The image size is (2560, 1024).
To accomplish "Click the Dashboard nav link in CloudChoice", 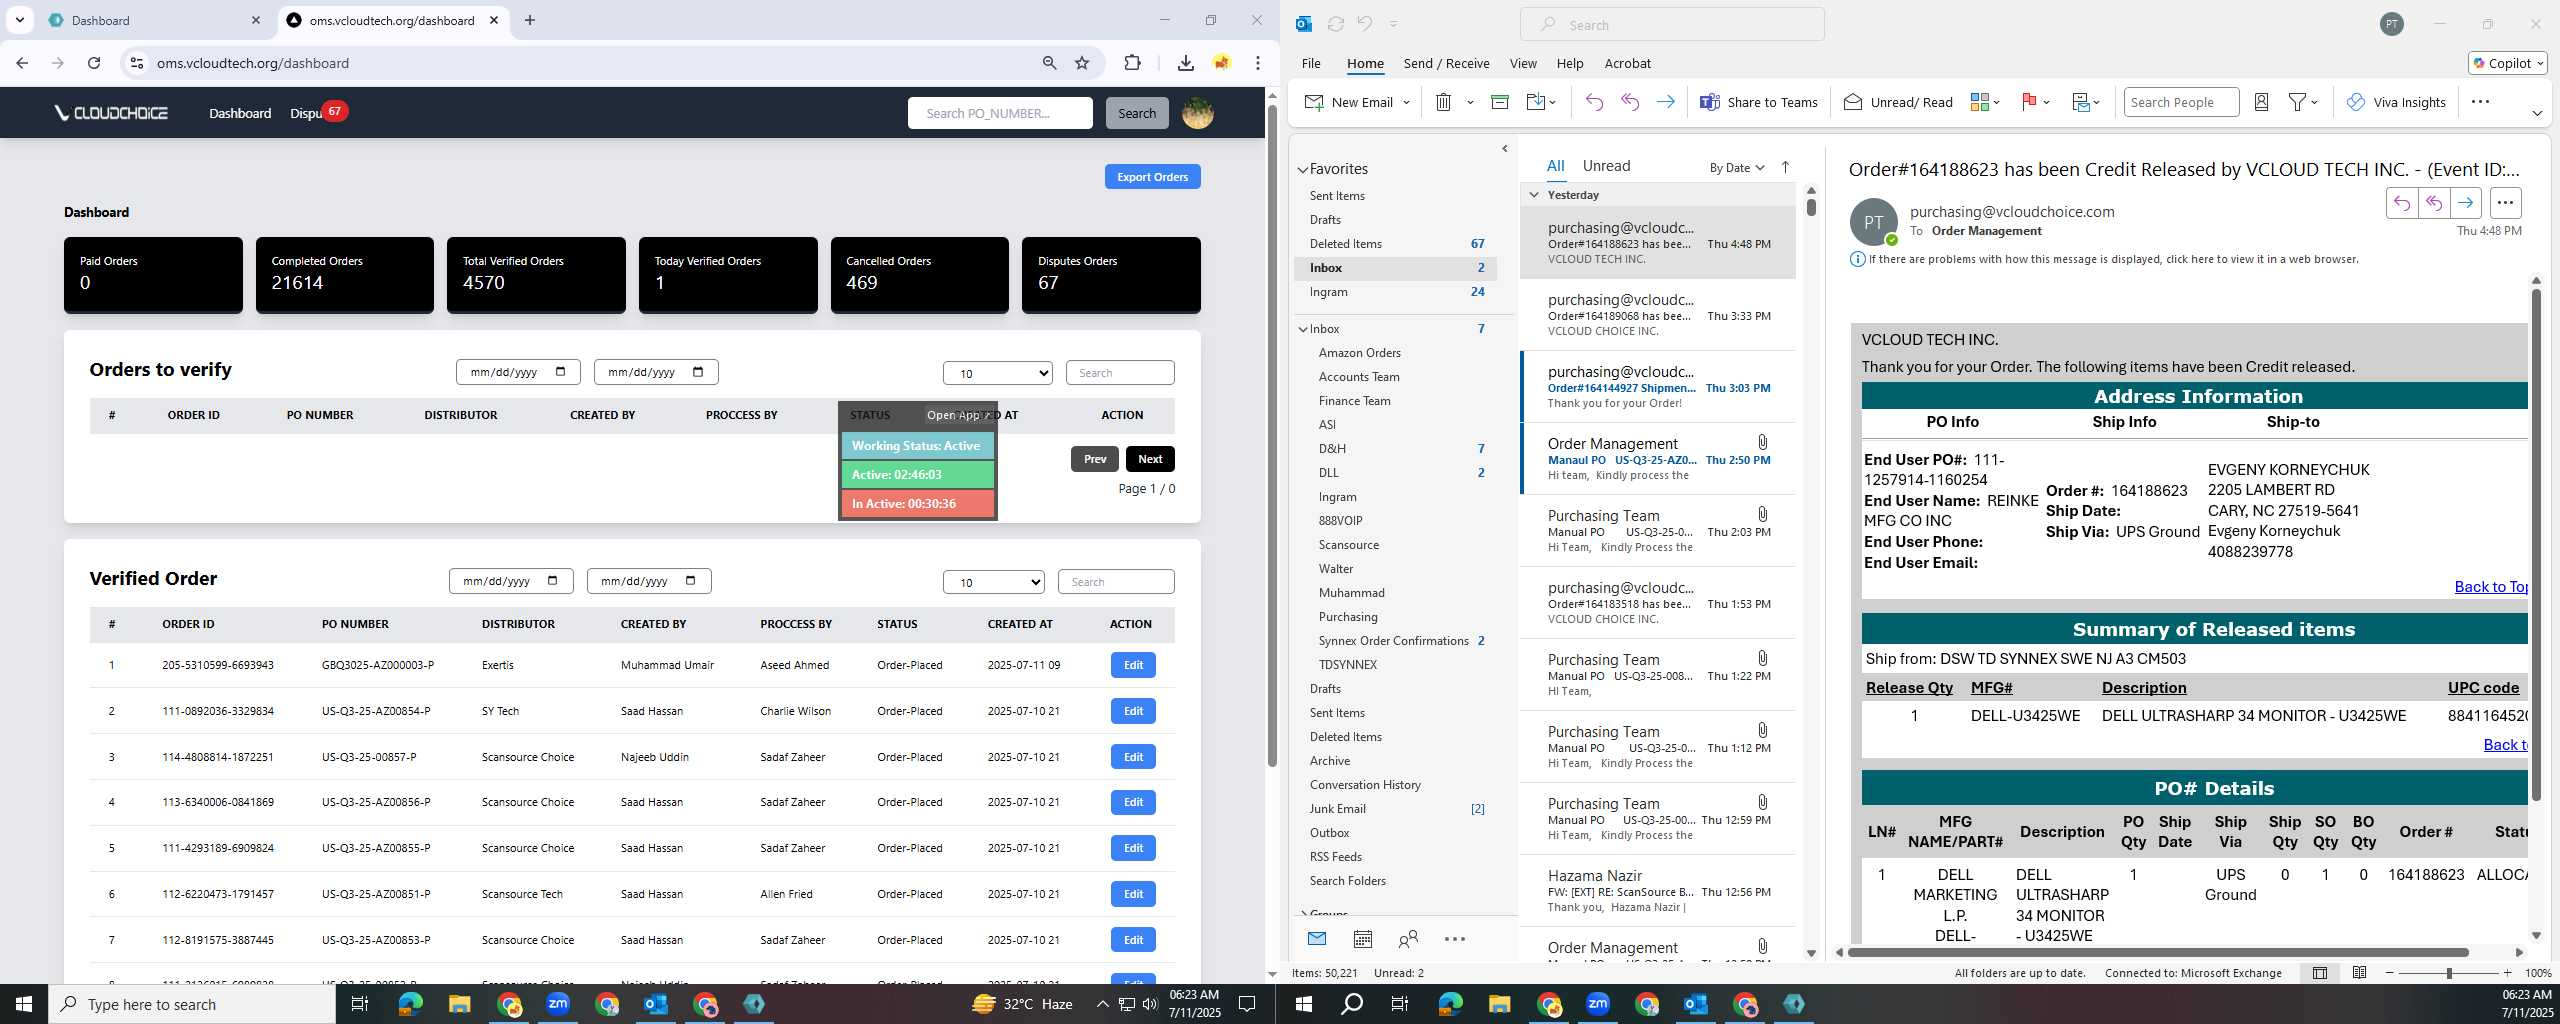I will (240, 113).
